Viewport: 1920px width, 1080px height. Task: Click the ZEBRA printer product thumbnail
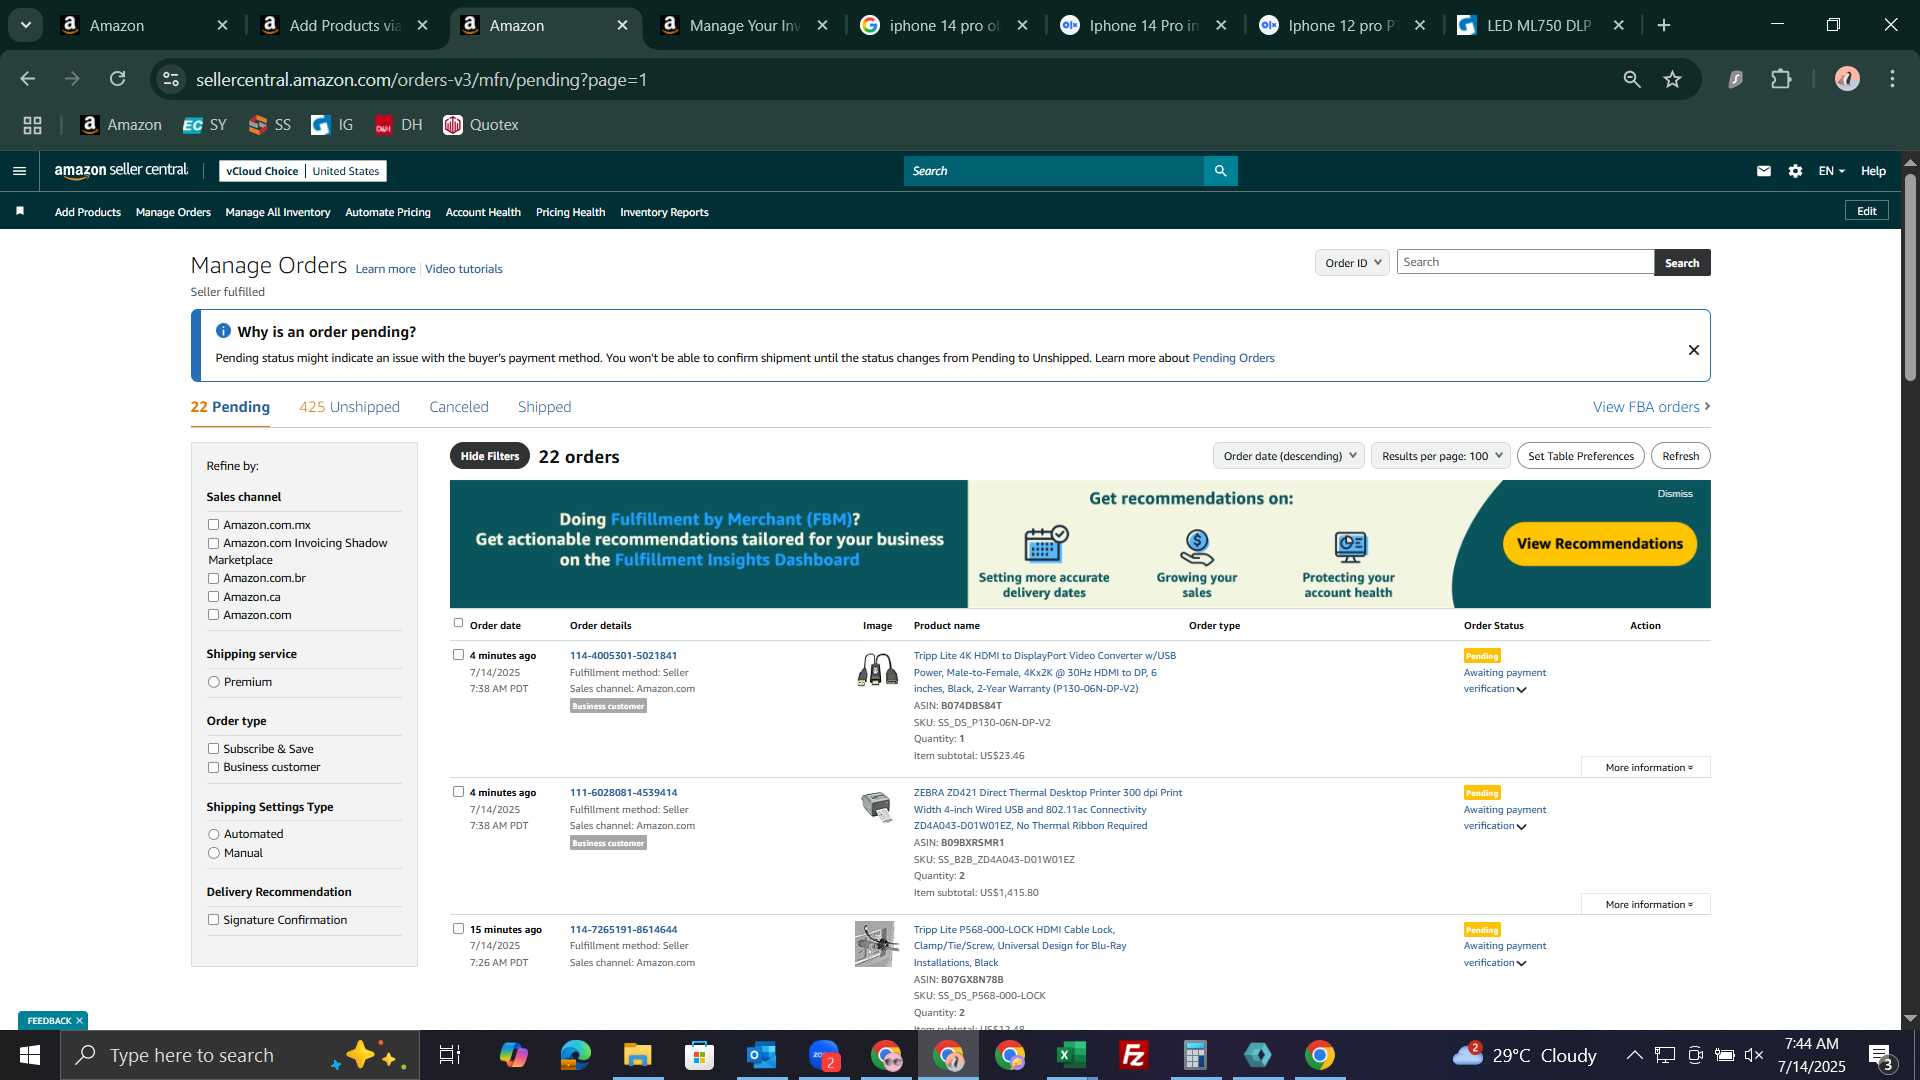876,806
